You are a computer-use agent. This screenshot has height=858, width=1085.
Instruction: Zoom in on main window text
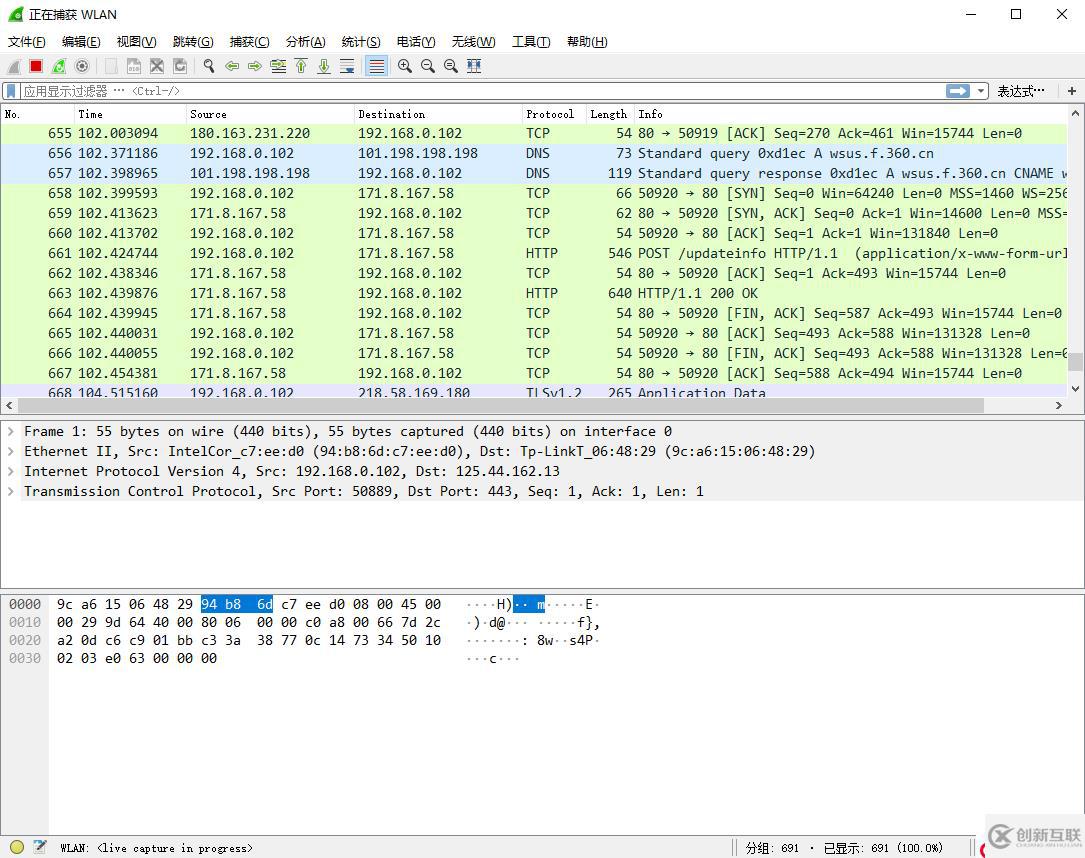(405, 66)
